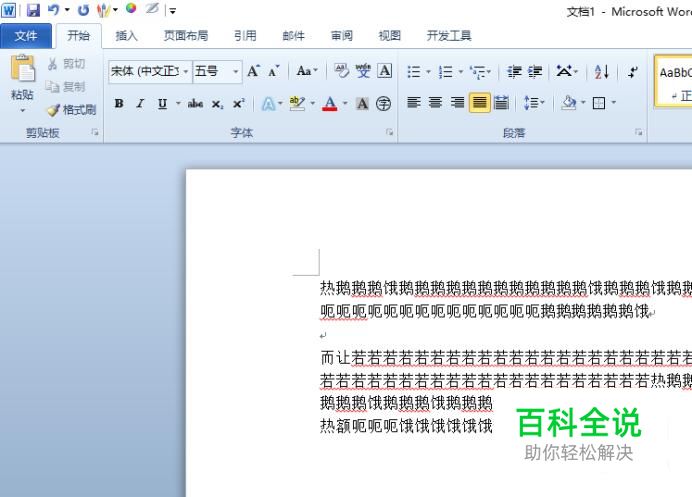The width and height of the screenshot is (692, 497).
Task: Click Align Text Left icon
Action: point(414,103)
